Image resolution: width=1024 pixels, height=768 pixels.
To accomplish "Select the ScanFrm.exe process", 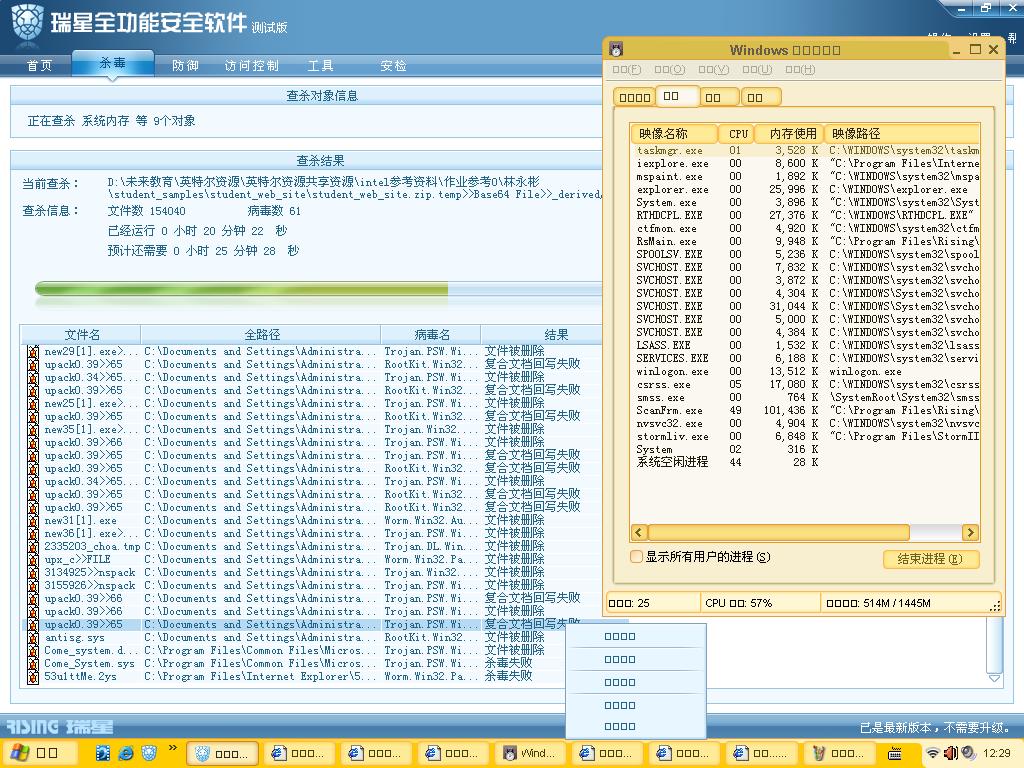I will (x=805, y=410).
